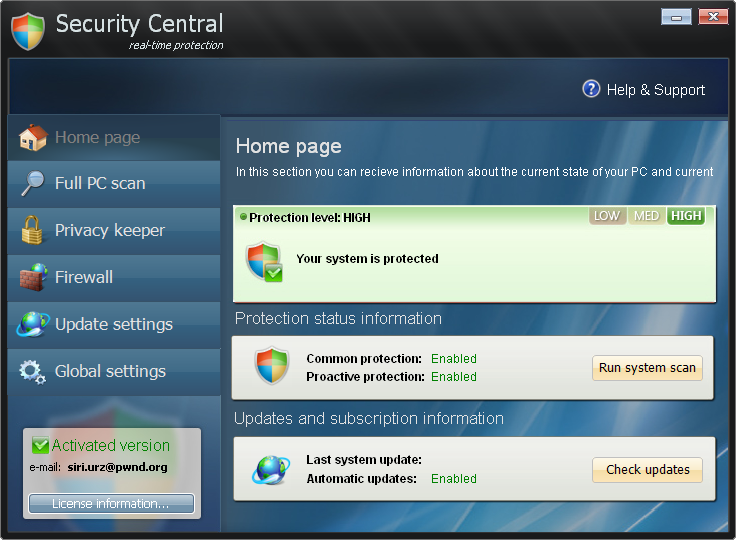
Task: Switch to the Firewall section
Action: click(114, 278)
